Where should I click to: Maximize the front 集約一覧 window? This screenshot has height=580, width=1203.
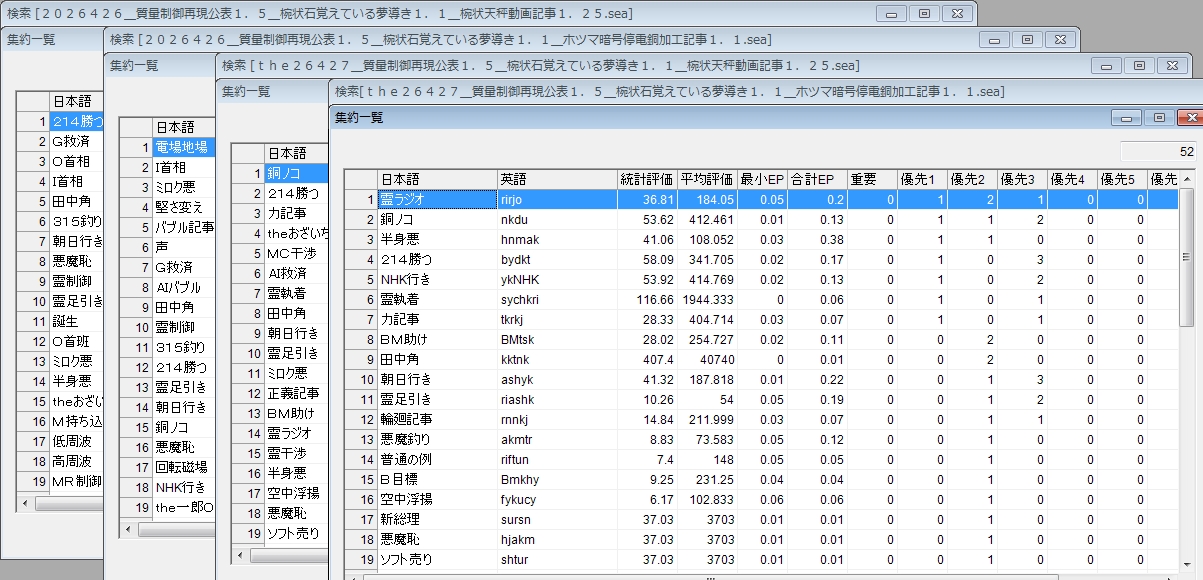tap(1159, 117)
